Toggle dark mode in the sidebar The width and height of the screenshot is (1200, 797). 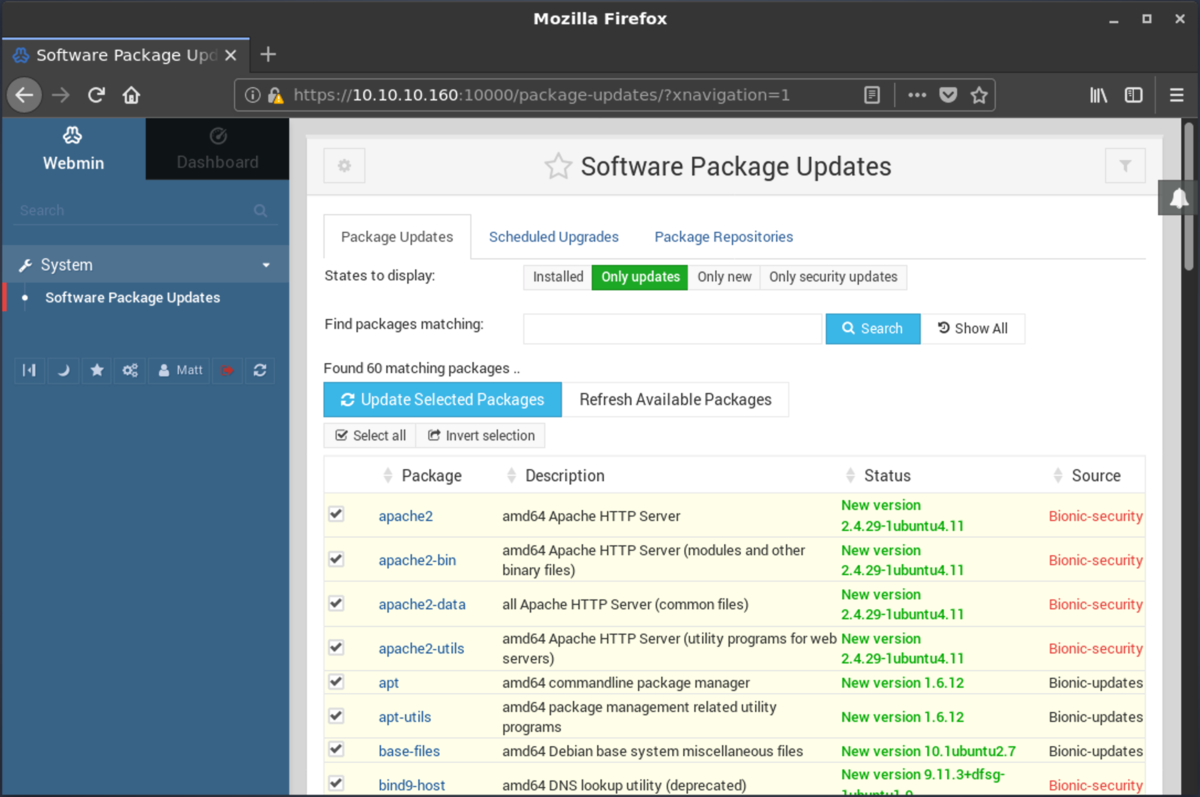pos(62,370)
